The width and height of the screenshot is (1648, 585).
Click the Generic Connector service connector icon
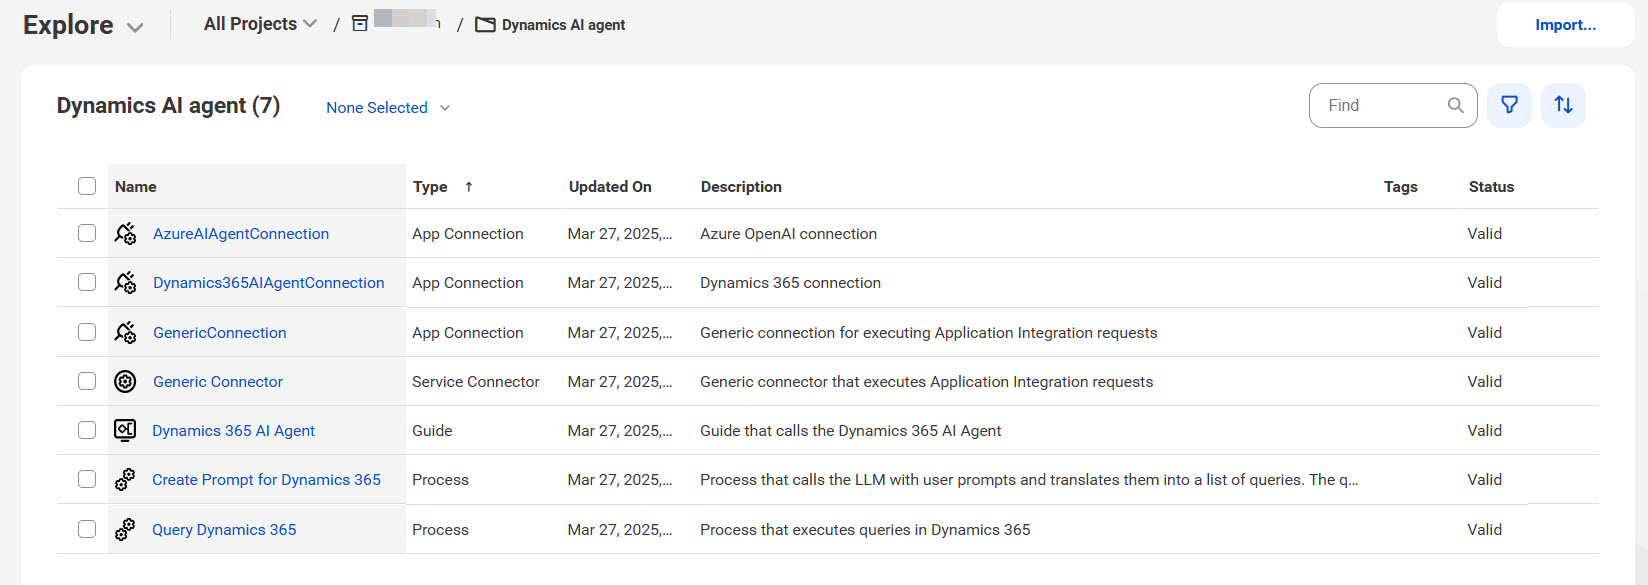125,381
